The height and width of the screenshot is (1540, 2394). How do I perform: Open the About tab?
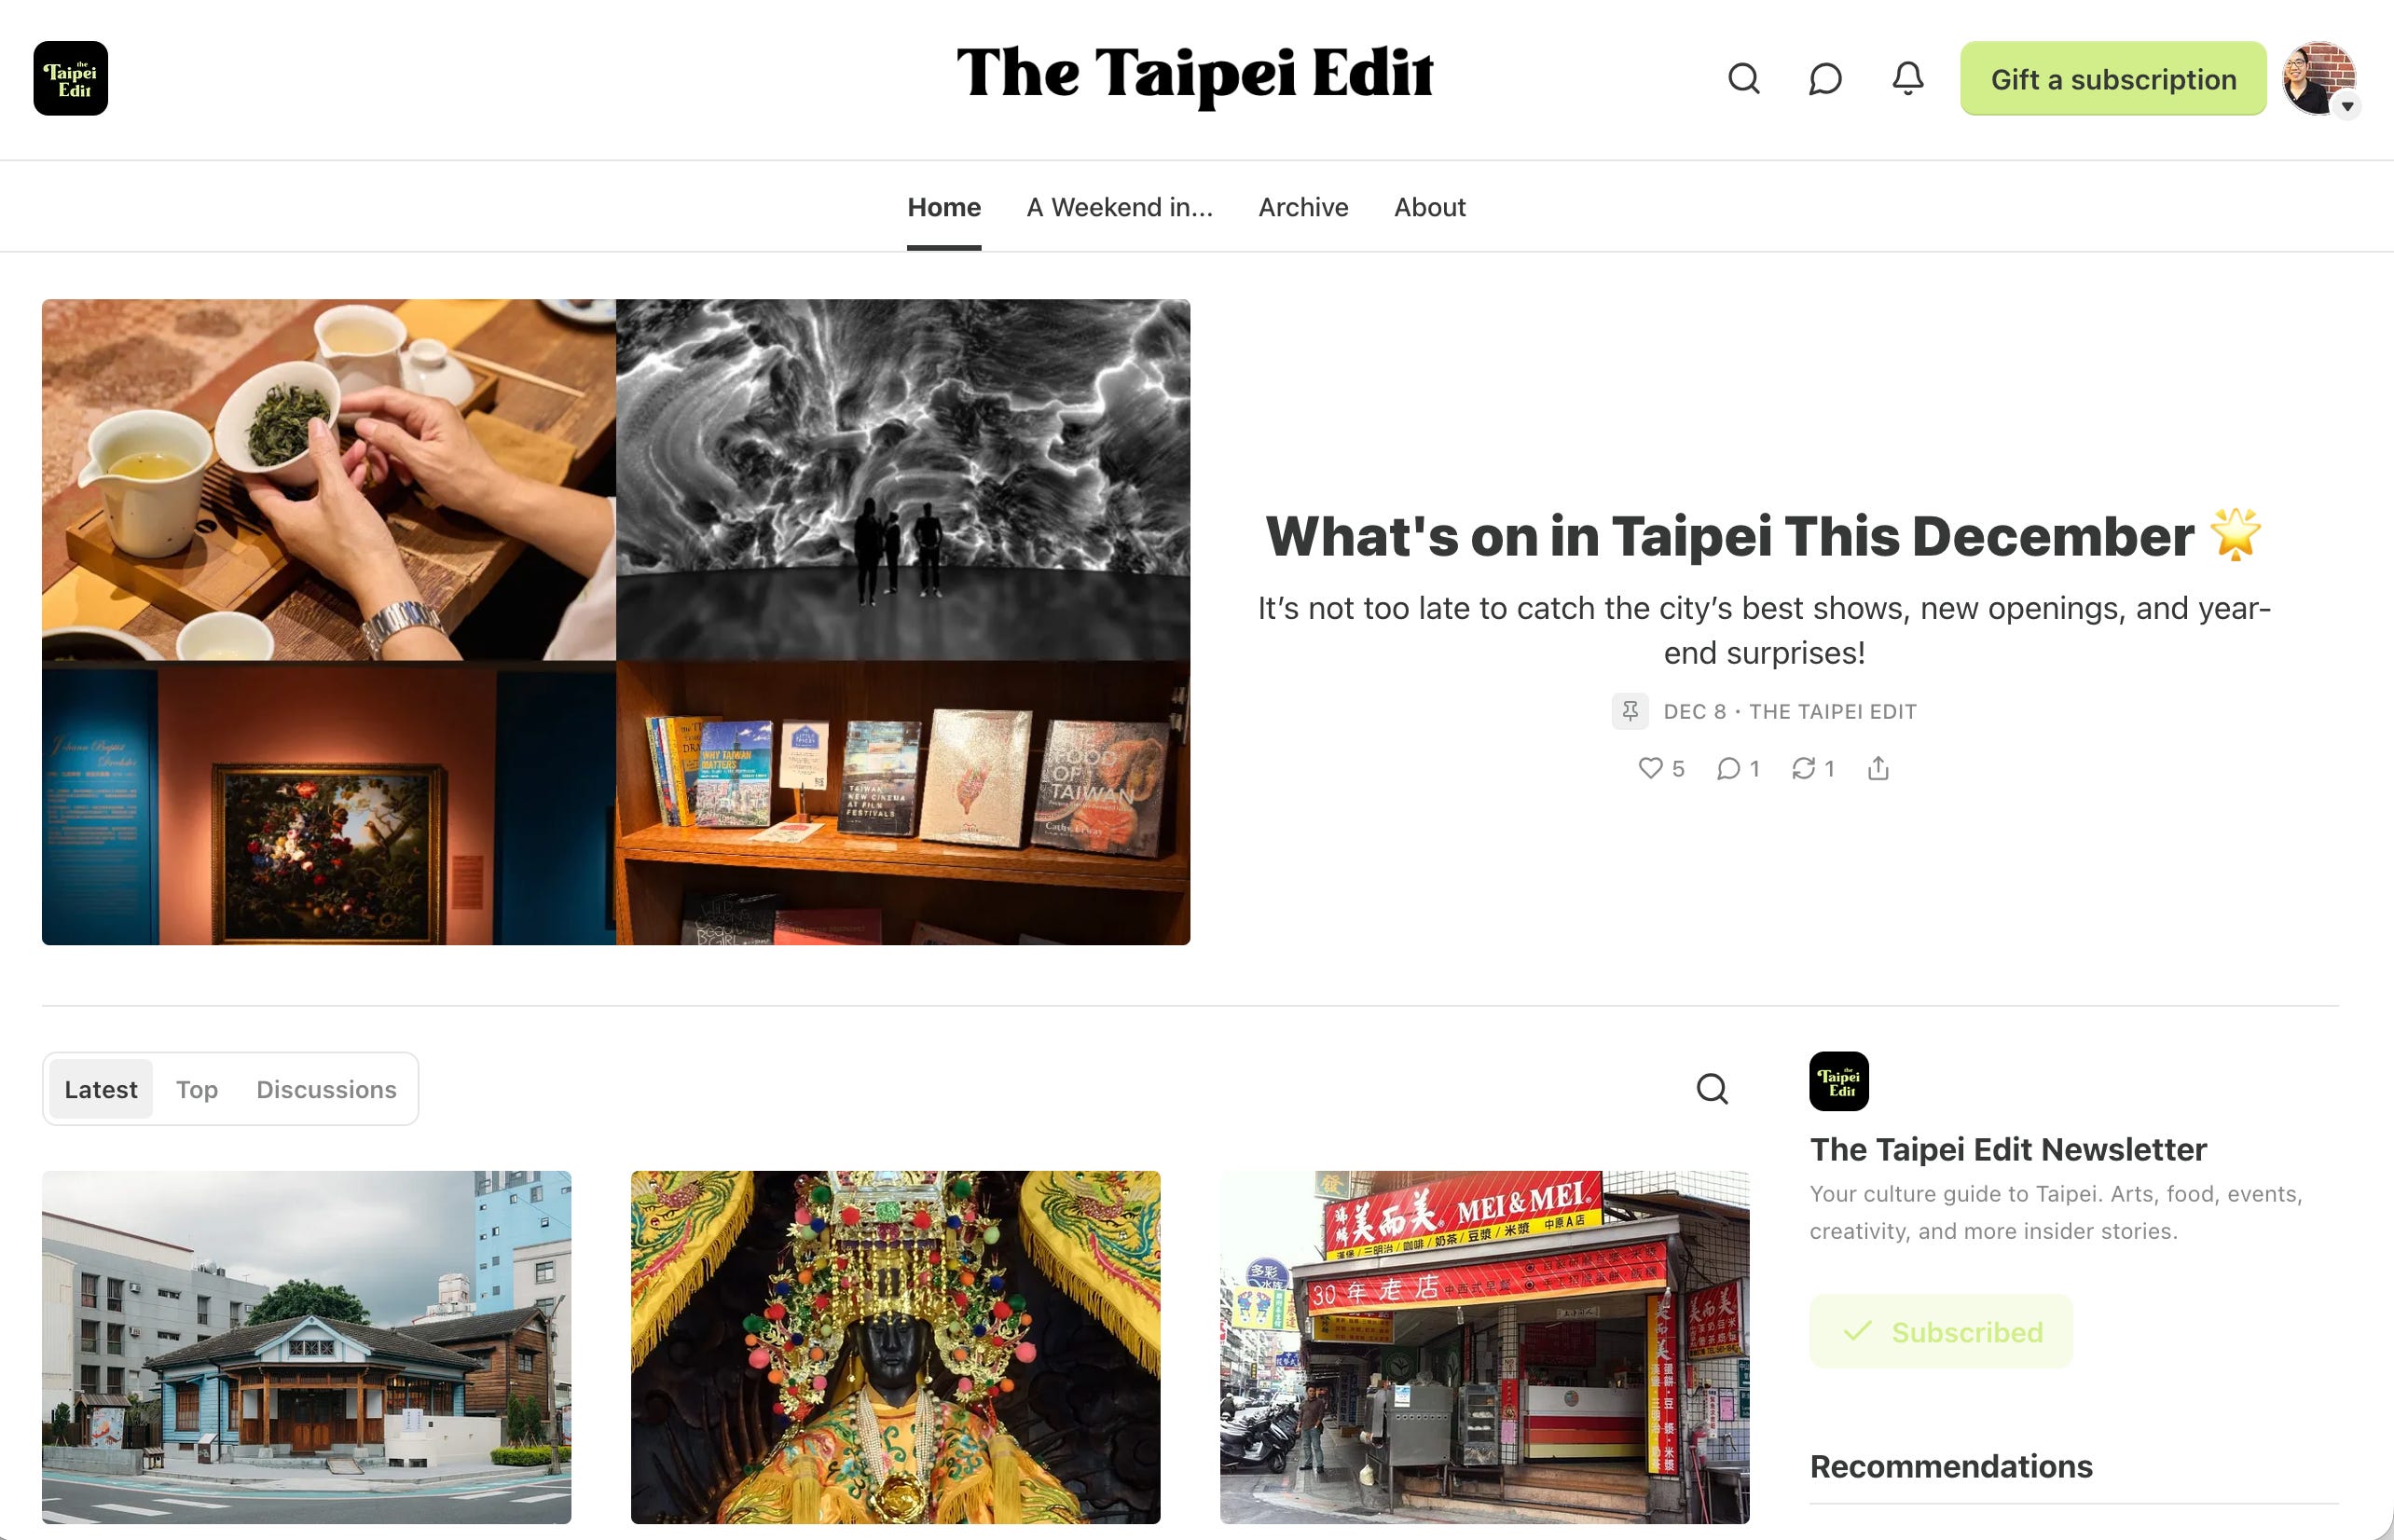click(x=1429, y=207)
